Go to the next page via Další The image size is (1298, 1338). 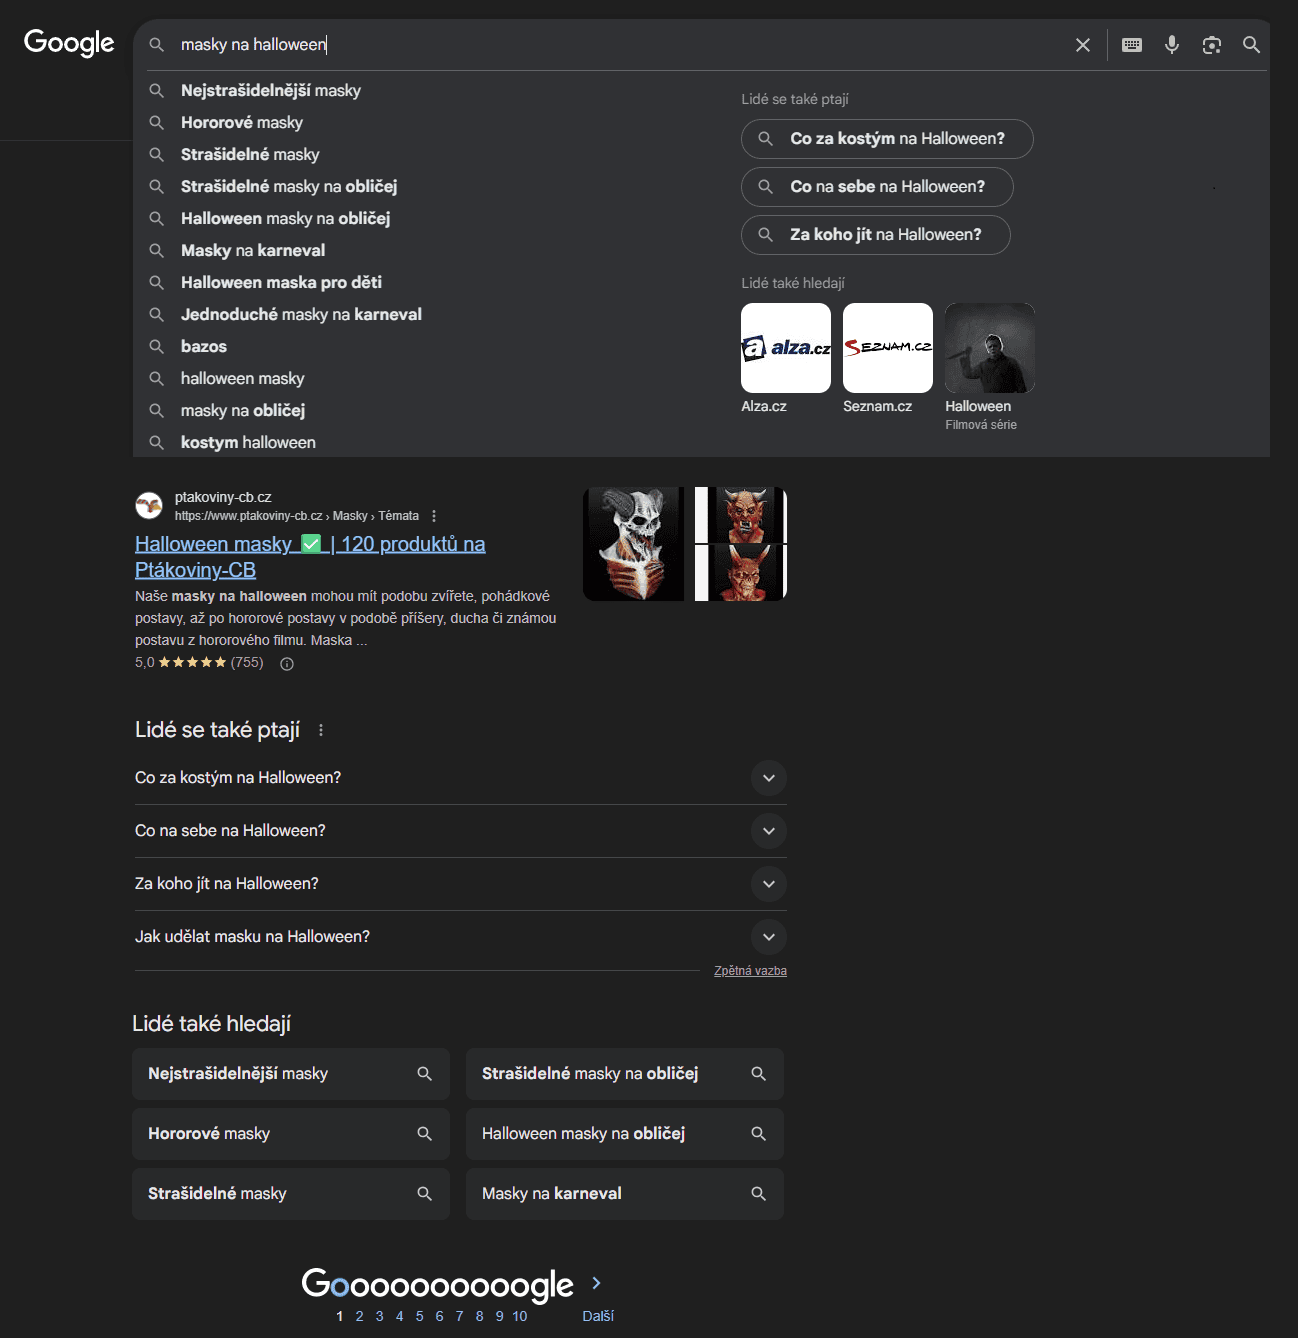point(597,1316)
